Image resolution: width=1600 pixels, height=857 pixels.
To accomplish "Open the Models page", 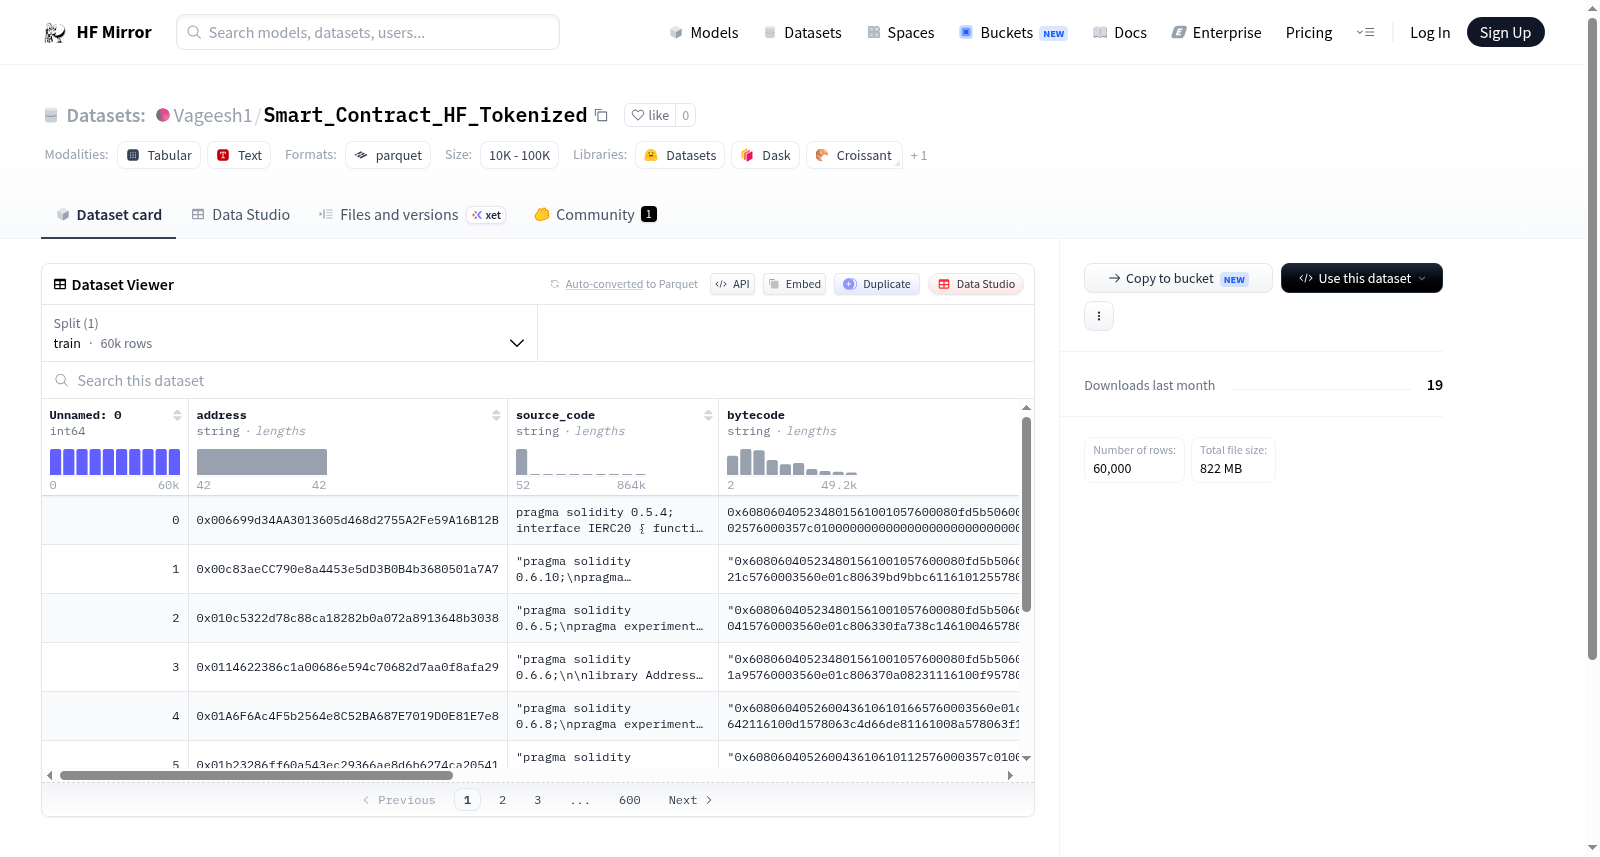I will click(x=704, y=33).
